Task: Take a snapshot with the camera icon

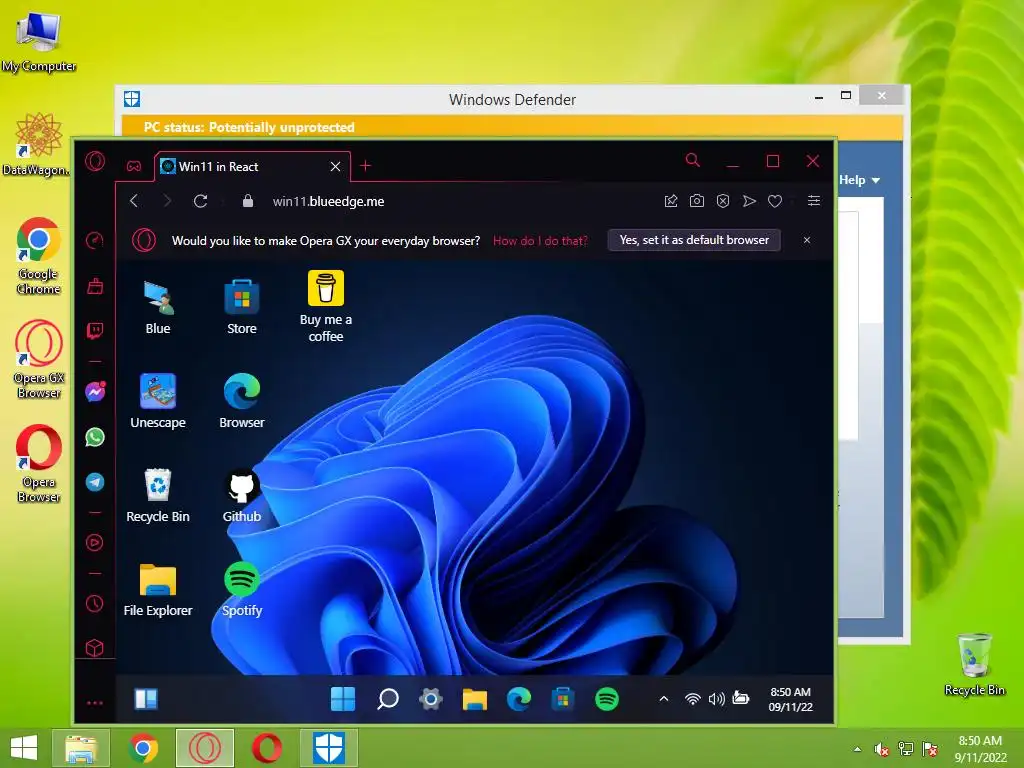Action: coord(697,201)
